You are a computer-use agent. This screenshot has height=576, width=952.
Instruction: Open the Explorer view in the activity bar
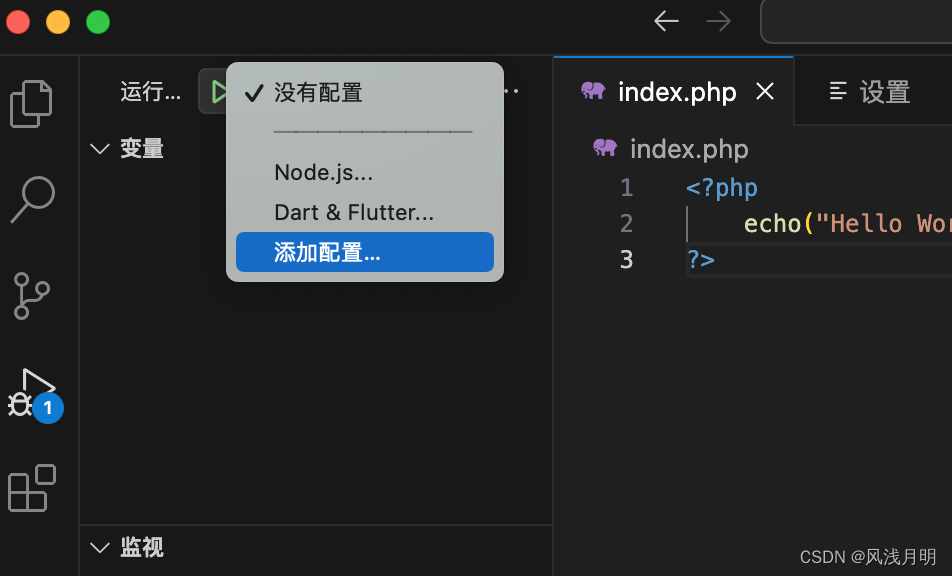30,103
